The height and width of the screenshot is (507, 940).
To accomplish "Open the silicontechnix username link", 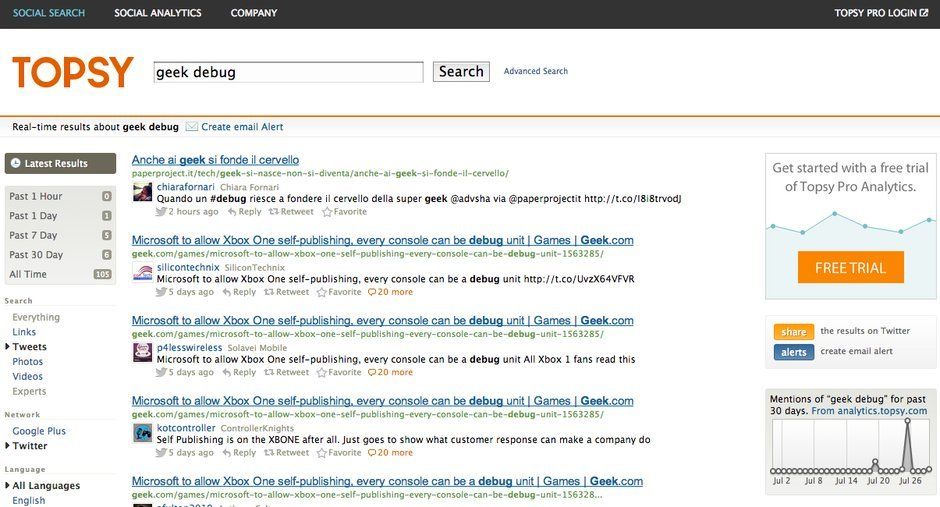I will pyautogui.click(x=188, y=267).
